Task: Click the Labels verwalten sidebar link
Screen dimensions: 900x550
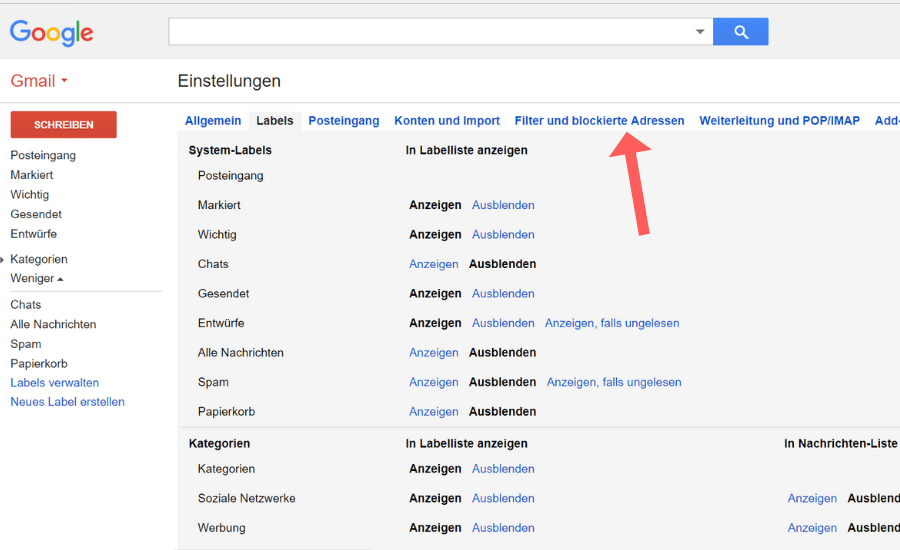Action: [54, 383]
